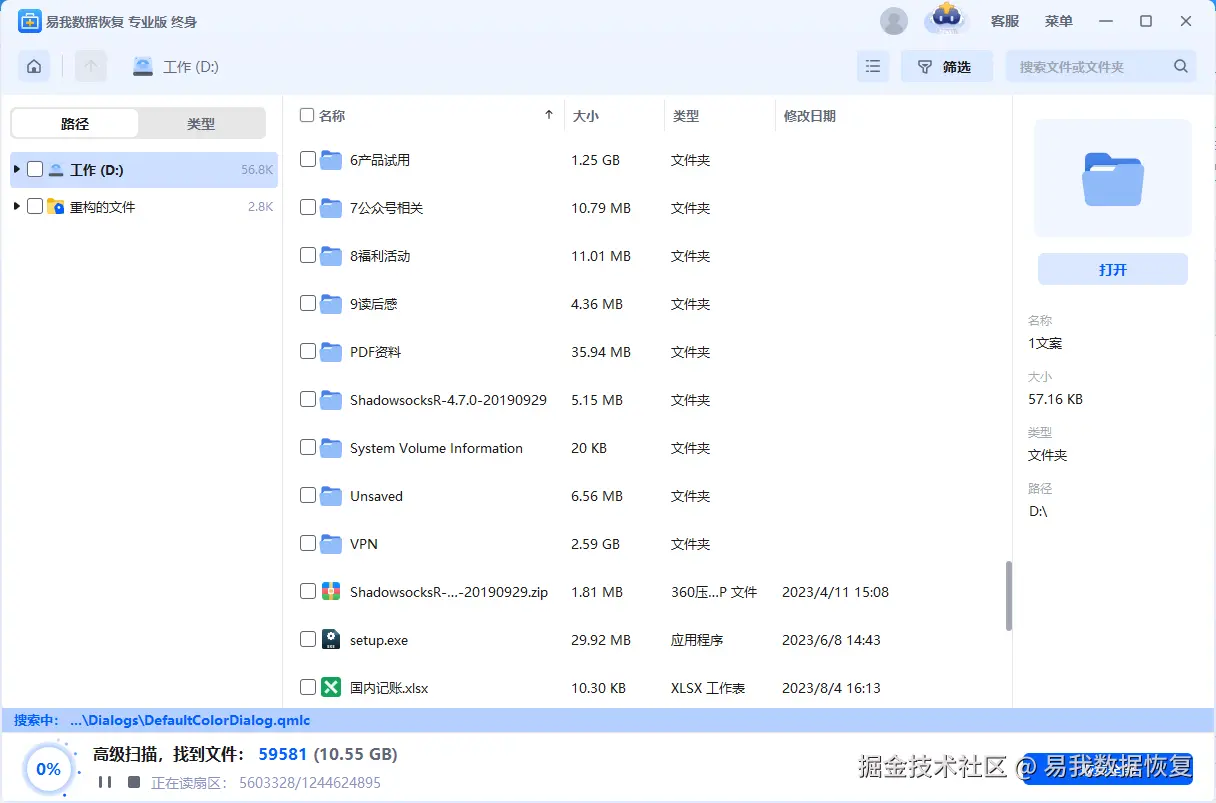1216x803 pixels.
Task: Click the 6产品试用 folder icon
Action: [332, 160]
